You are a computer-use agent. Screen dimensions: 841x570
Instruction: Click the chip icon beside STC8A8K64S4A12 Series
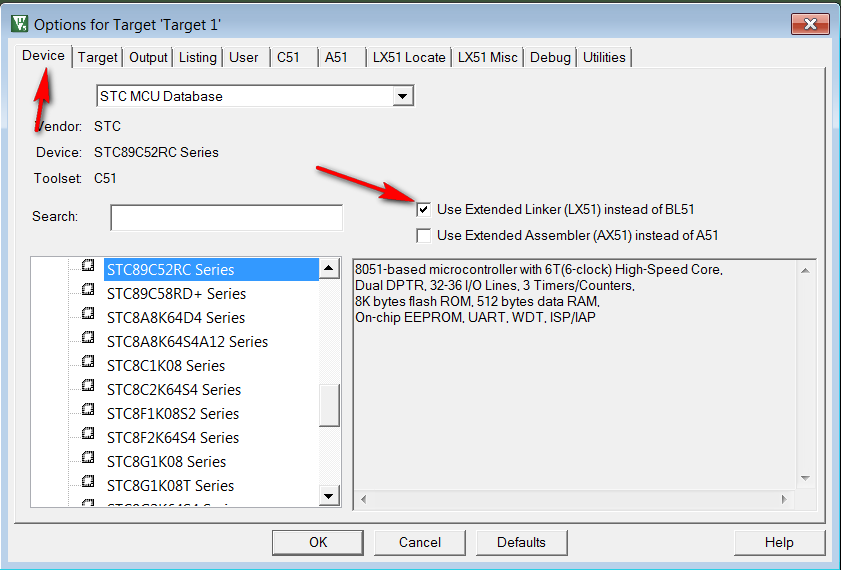point(88,337)
